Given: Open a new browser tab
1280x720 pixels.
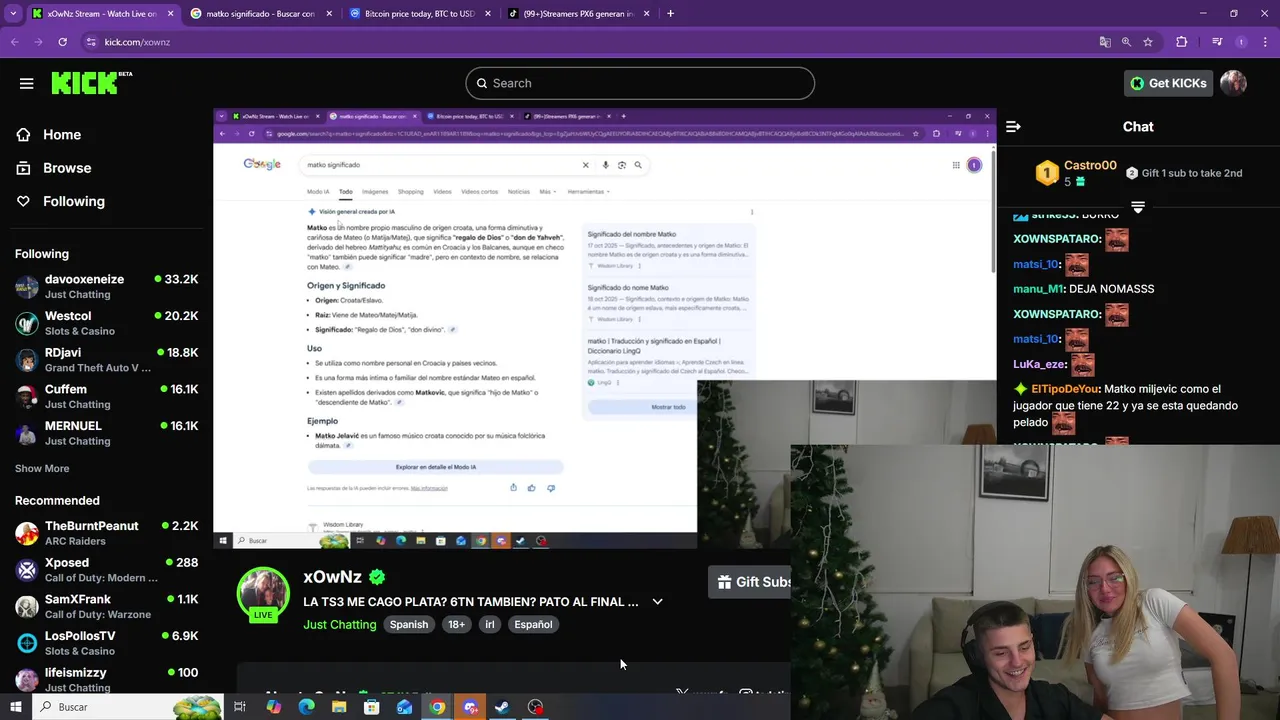Looking at the screenshot, I should click(x=670, y=14).
